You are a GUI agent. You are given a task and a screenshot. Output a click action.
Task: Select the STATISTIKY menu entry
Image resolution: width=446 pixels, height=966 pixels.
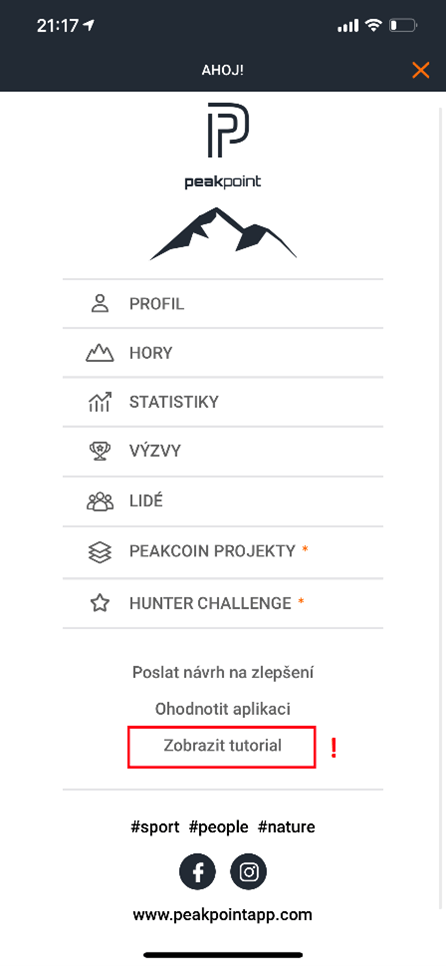[223, 402]
